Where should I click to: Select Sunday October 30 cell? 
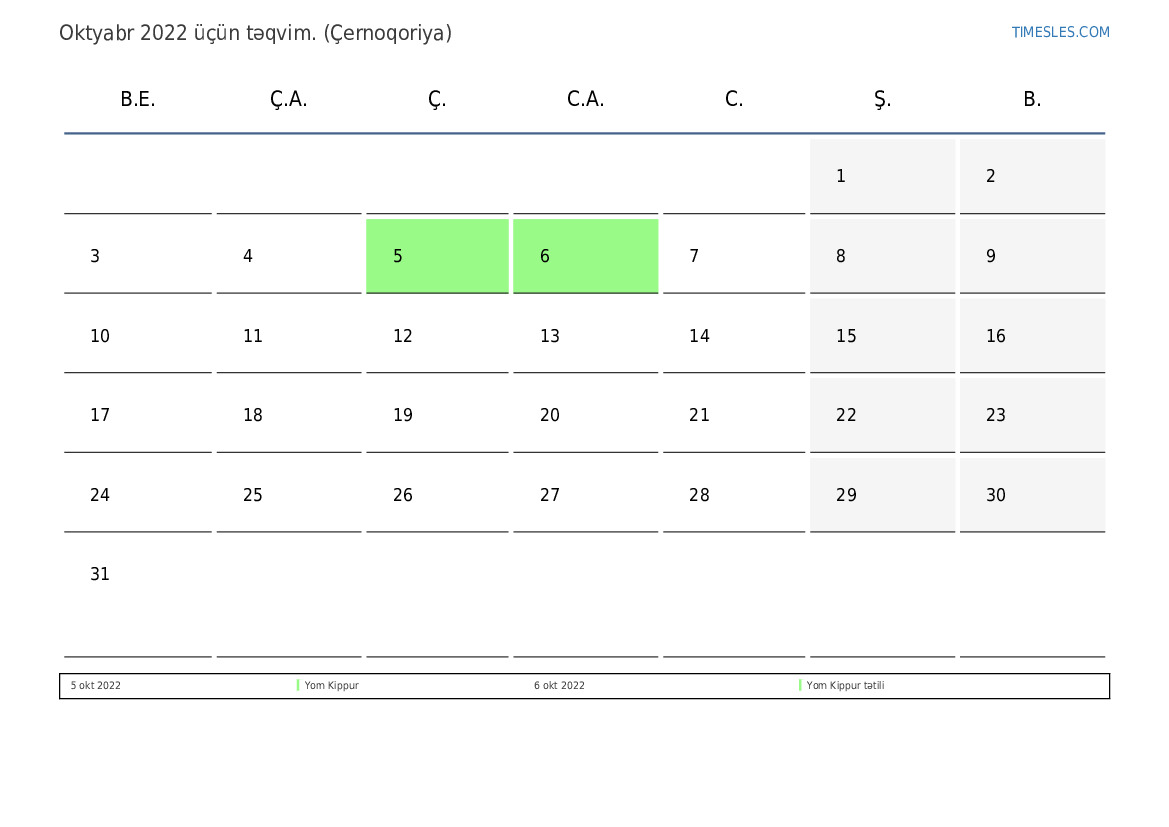pyautogui.click(x=1032, y=495)
